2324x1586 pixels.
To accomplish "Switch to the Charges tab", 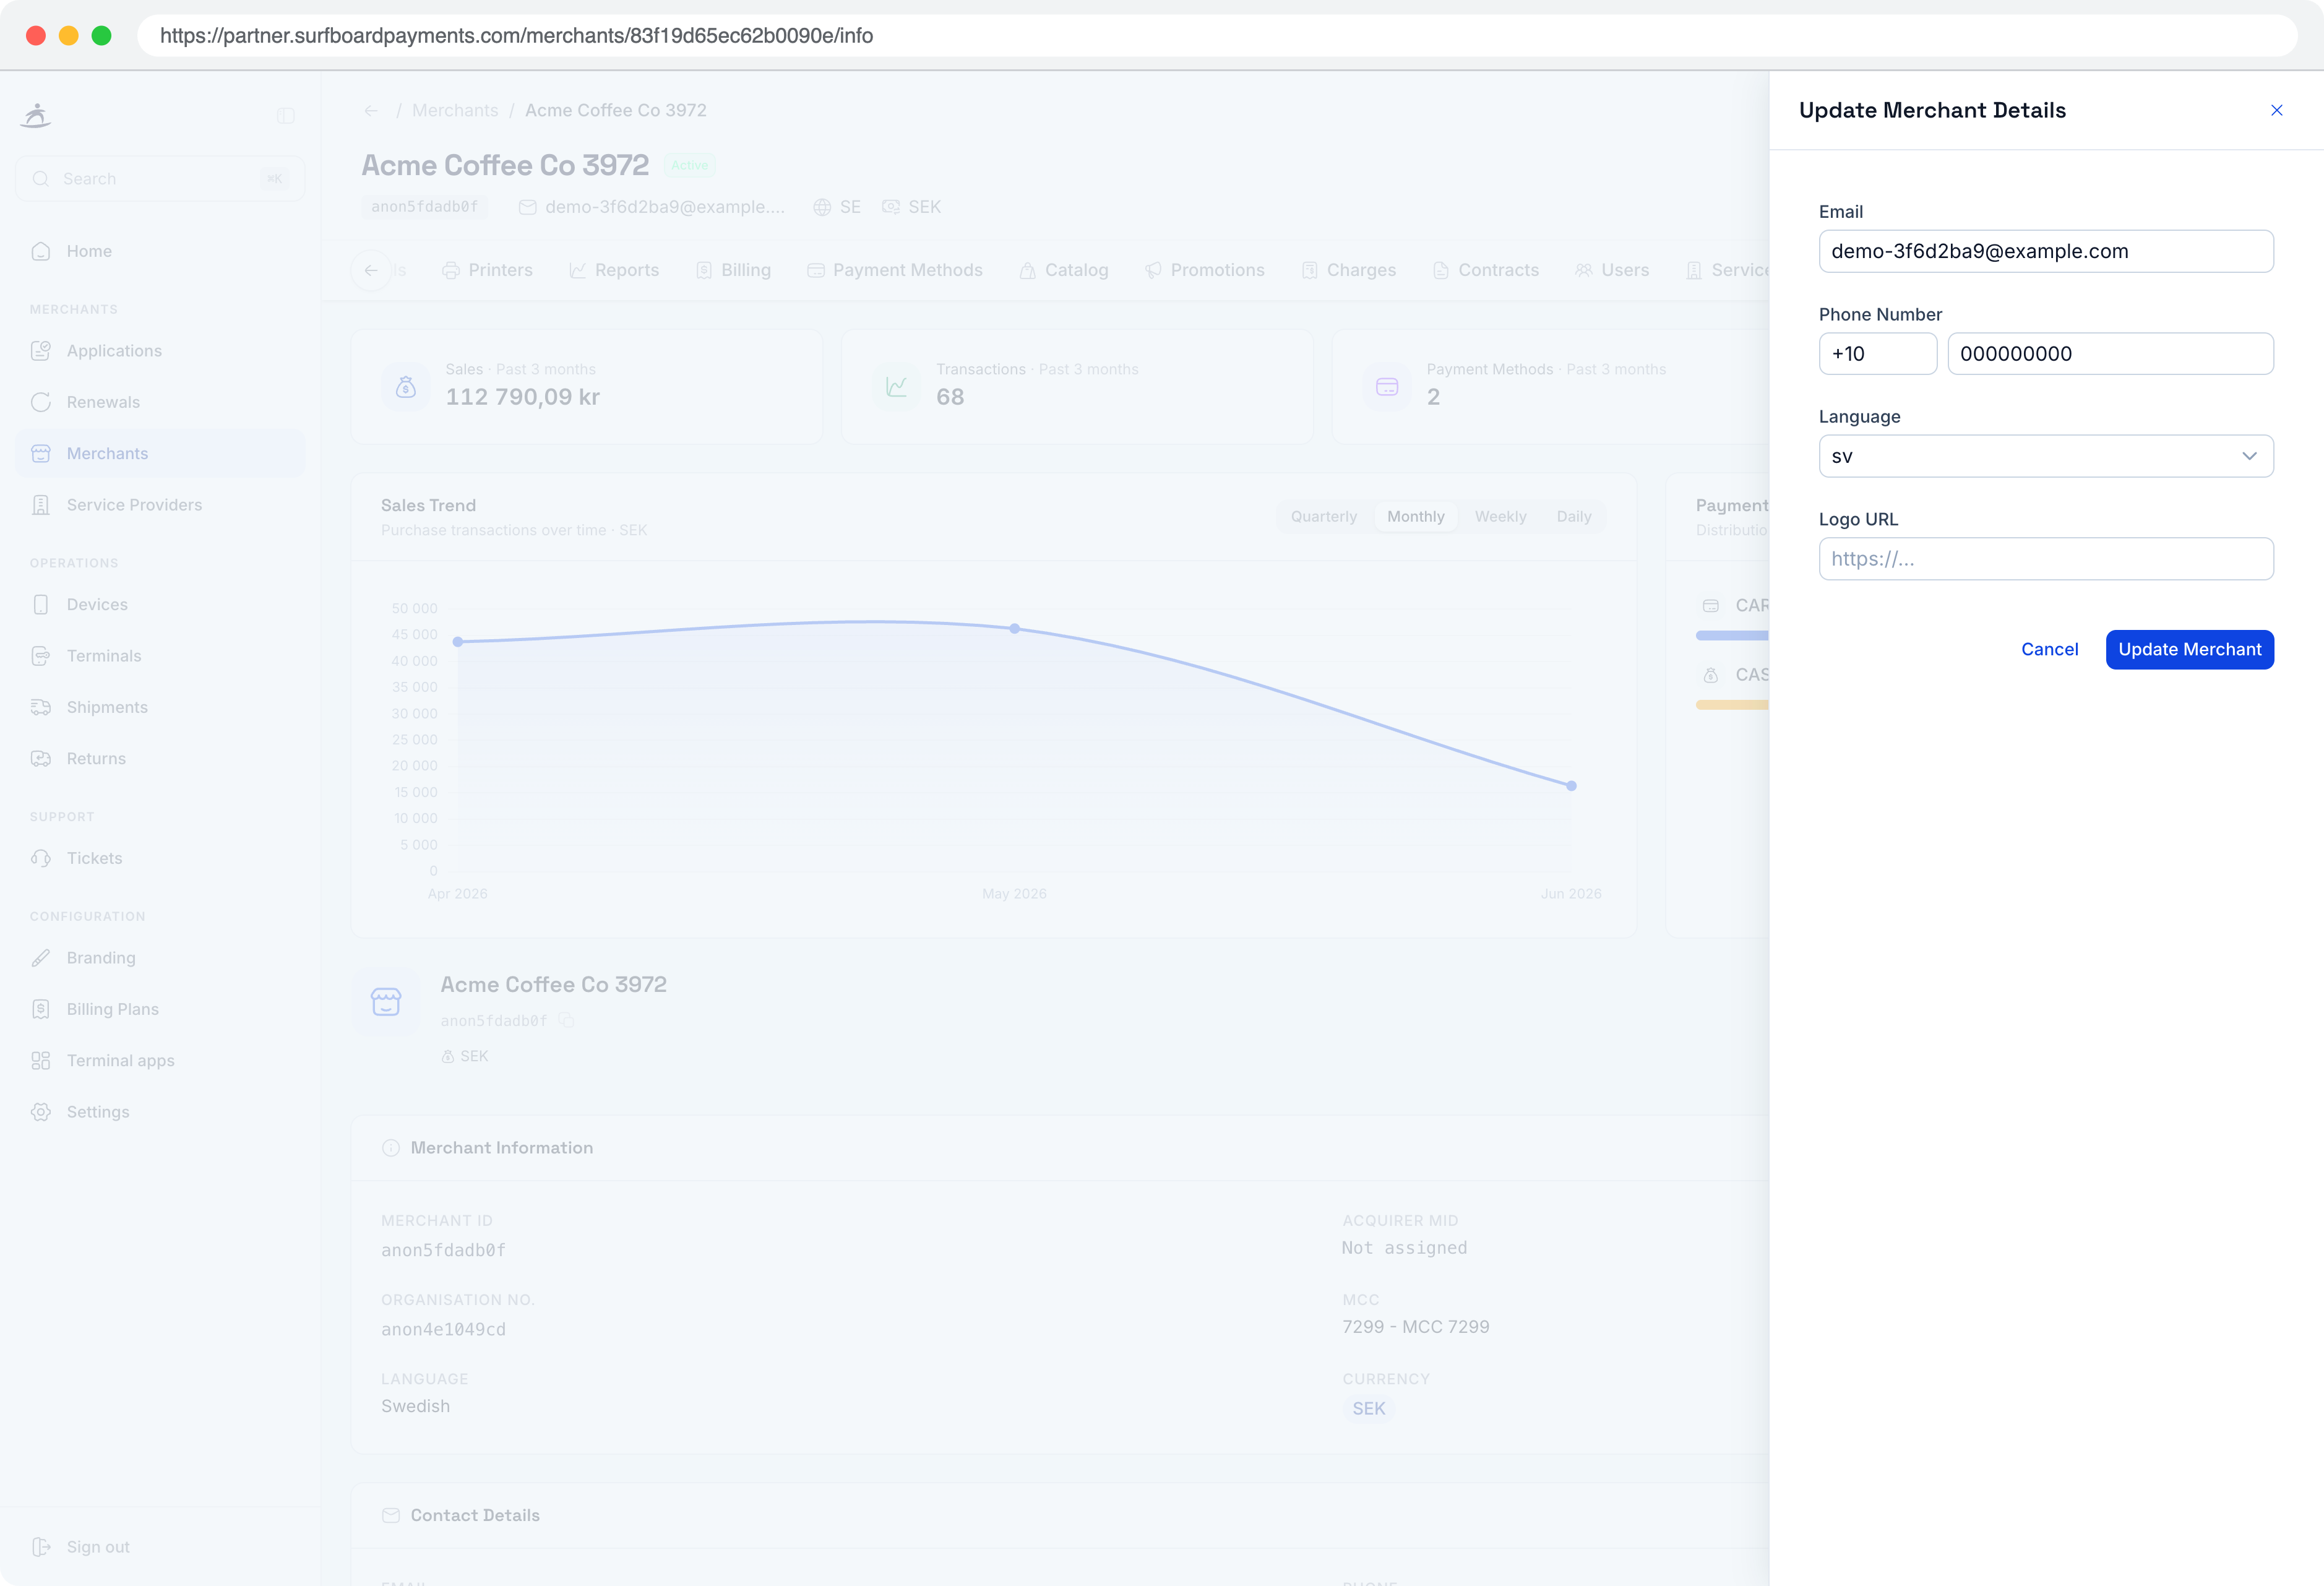I will click(x=1349, y=270).
